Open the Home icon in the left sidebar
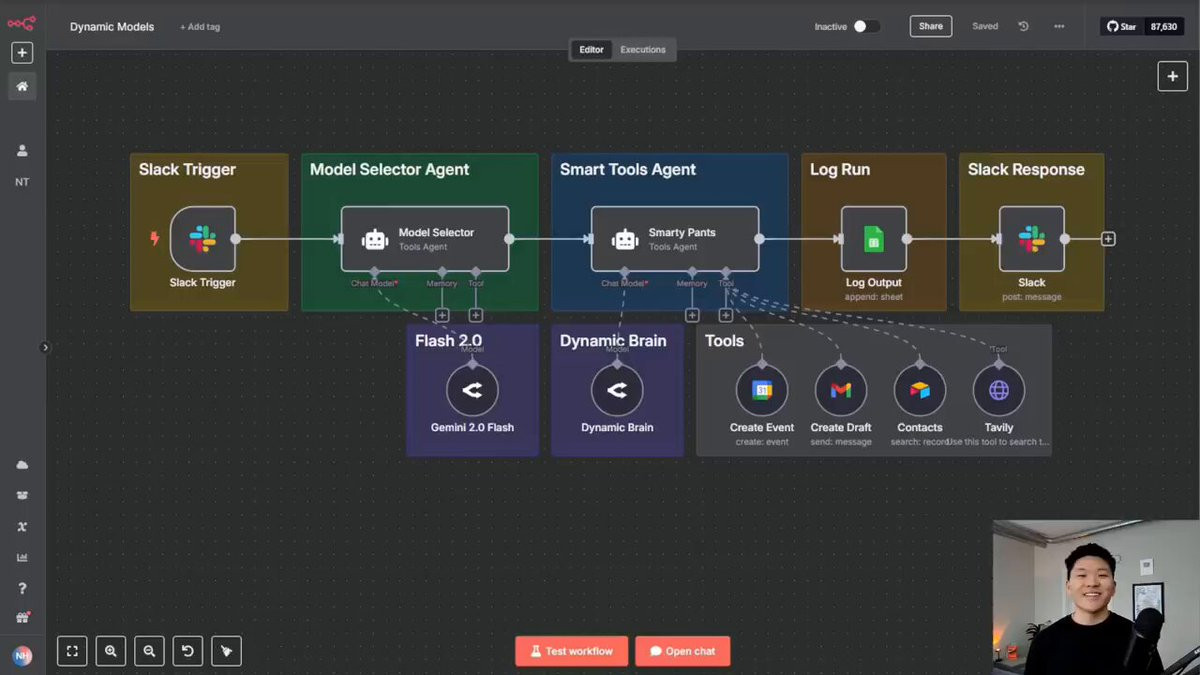The width and height of the screenshot is (1200, 675). tap(22, 87)
